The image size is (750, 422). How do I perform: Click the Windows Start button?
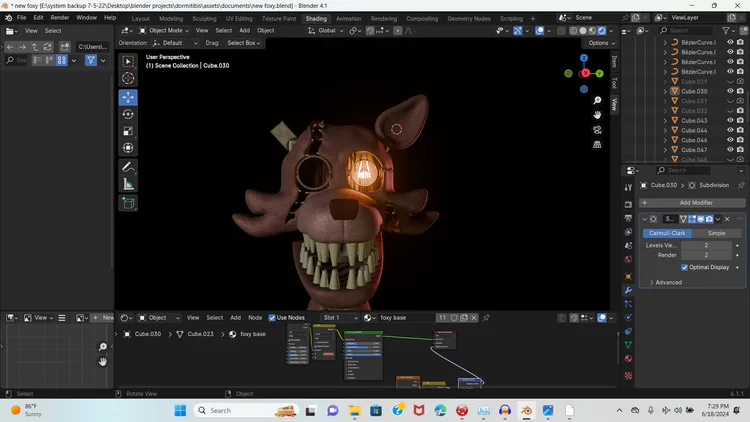[x=180, y=411]
